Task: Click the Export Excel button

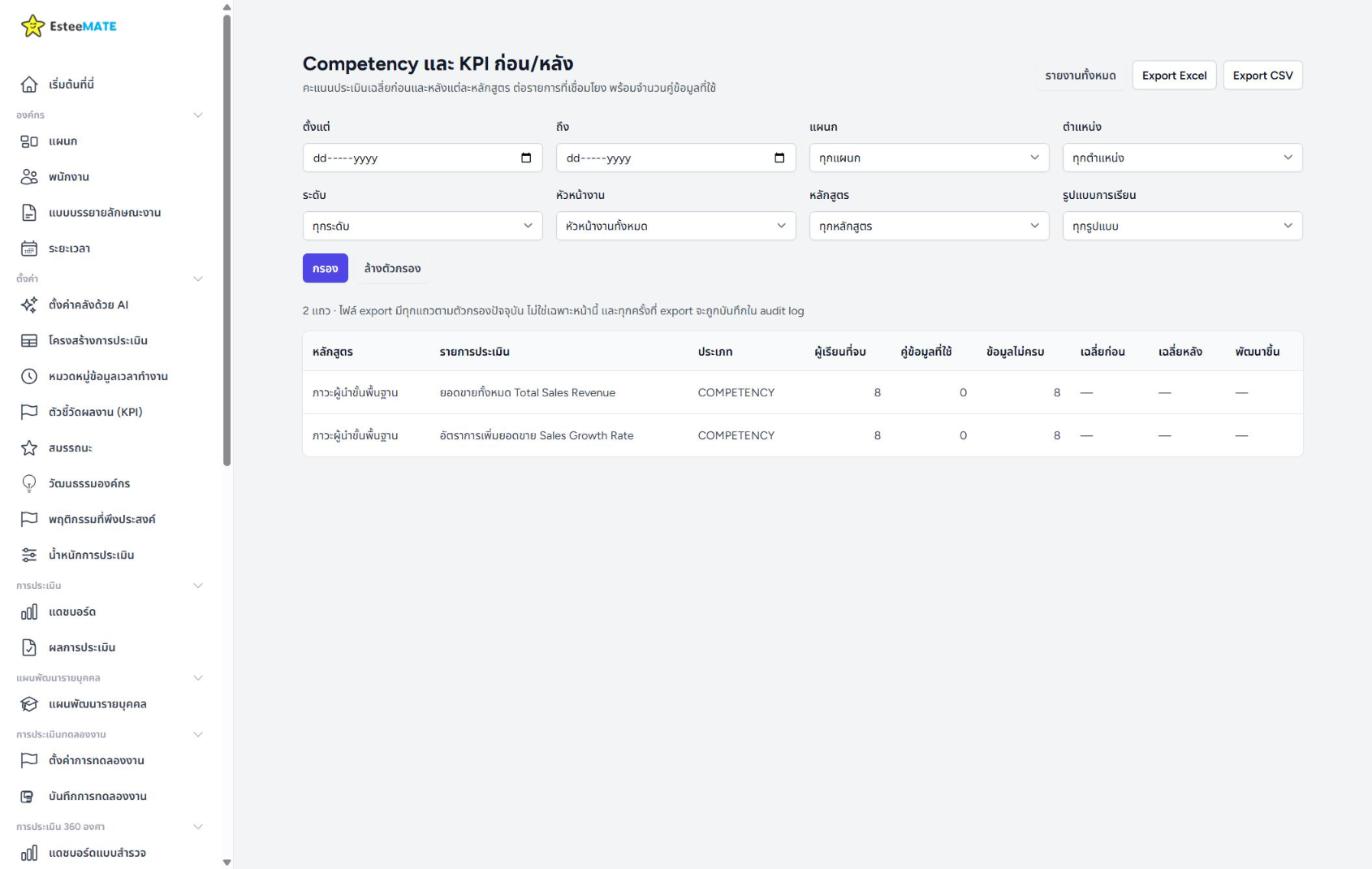Action: pyautogui.click(x=1174, y=76)
